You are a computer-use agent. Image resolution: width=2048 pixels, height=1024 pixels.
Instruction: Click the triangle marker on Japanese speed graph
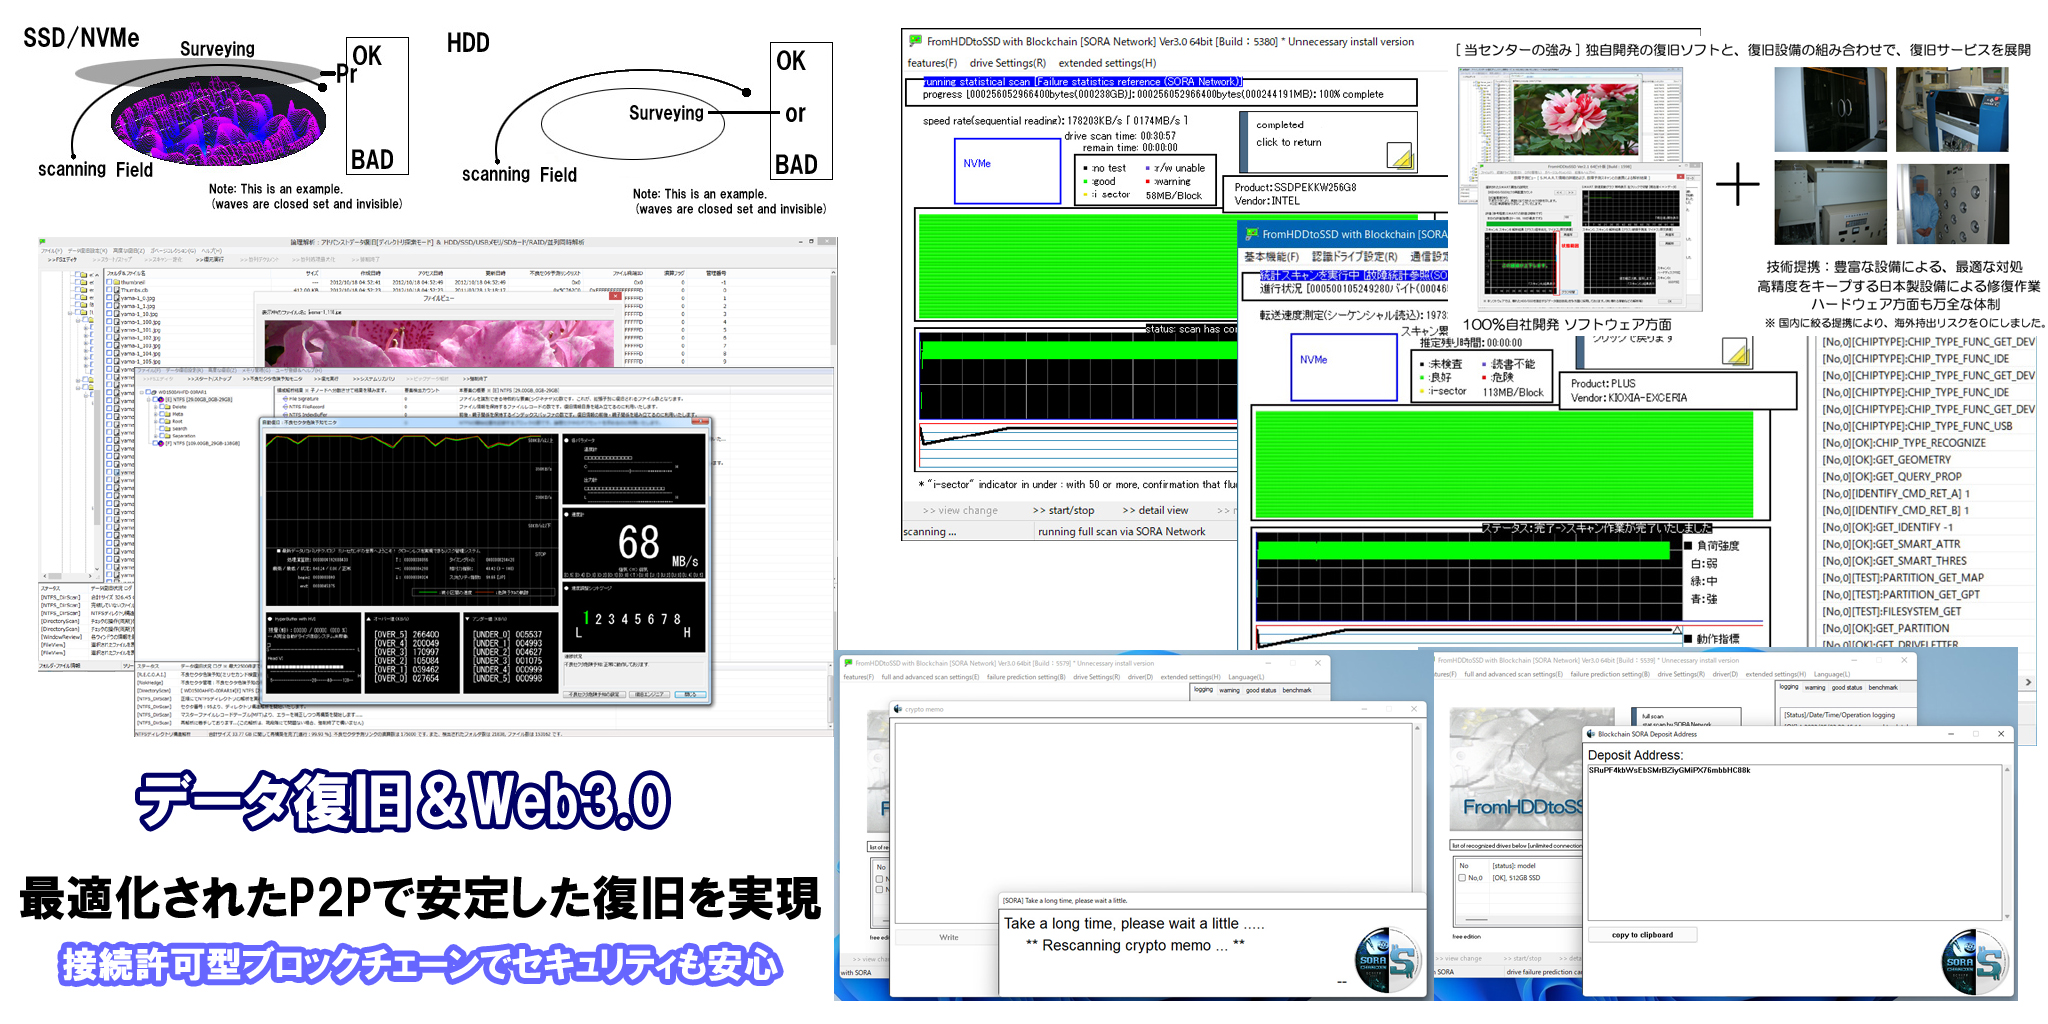1677,630
